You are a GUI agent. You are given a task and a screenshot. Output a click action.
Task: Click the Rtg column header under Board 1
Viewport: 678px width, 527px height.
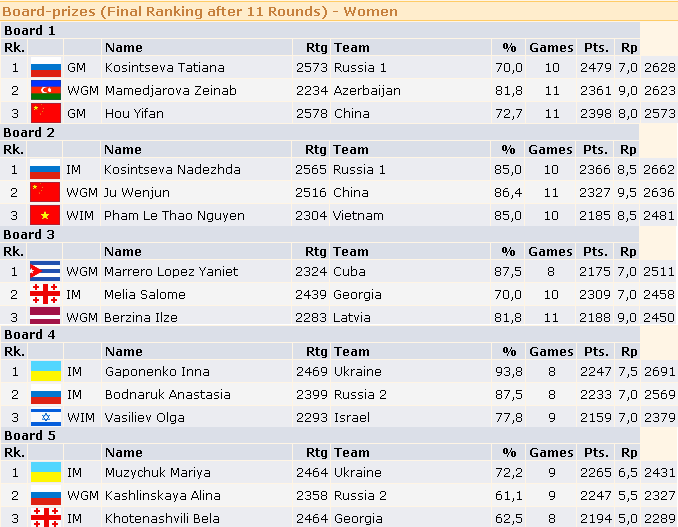(316, 48)
